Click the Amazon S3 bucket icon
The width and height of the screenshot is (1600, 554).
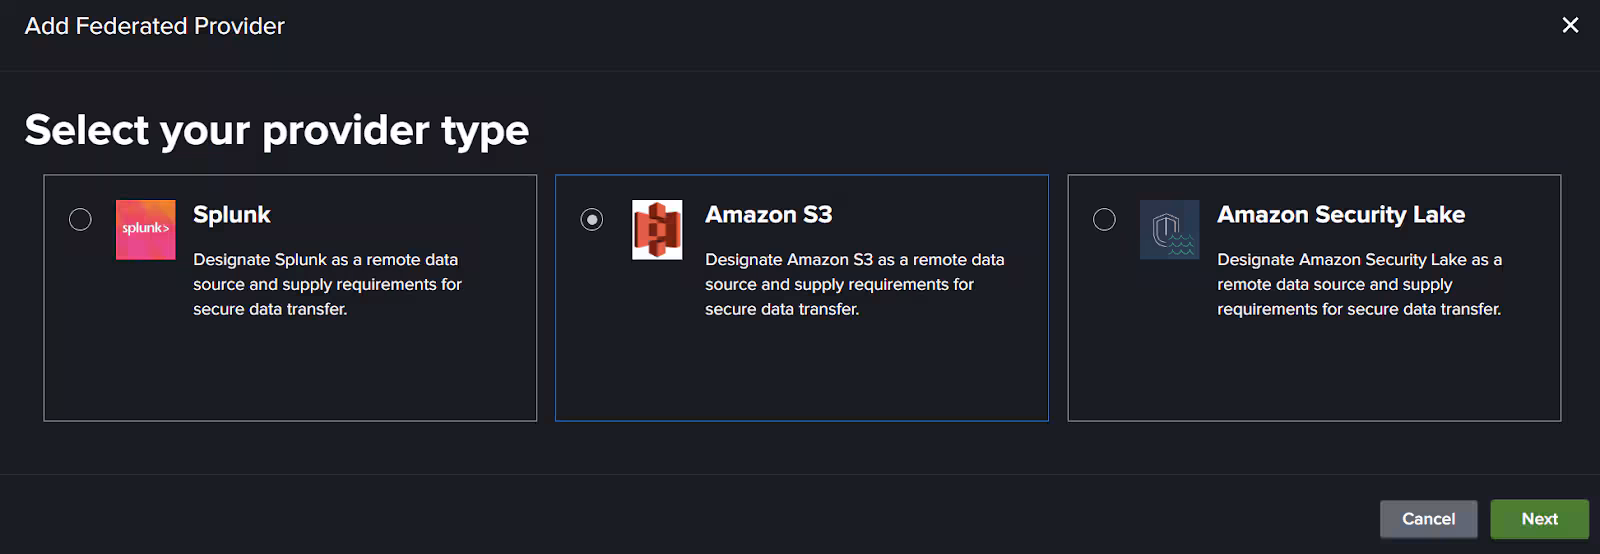657,229
